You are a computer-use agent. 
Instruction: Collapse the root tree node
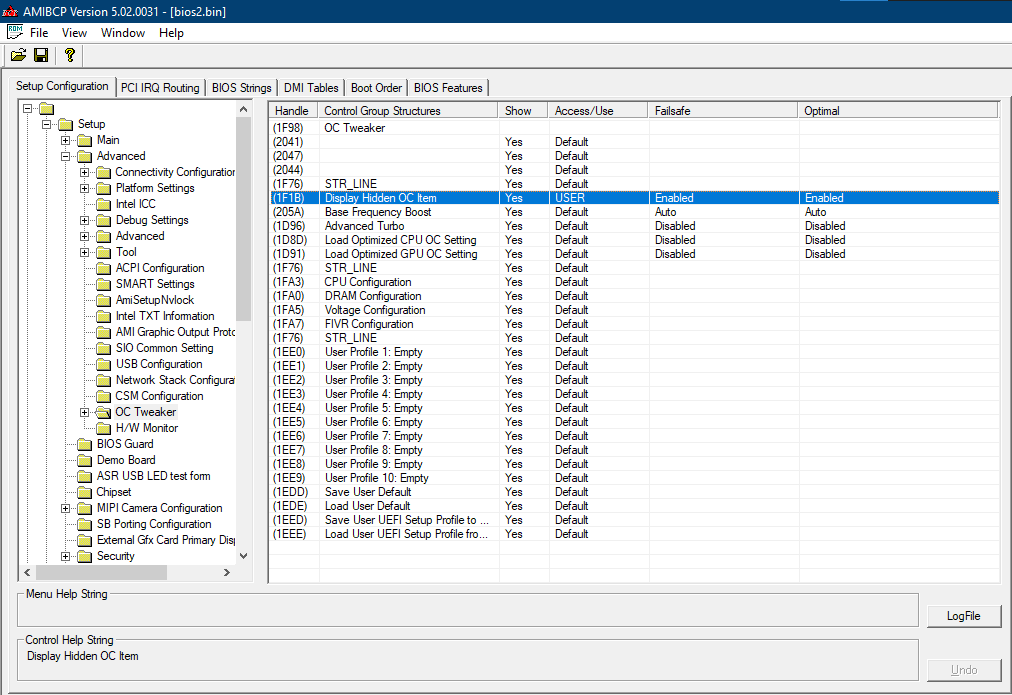(x=28, y=108)
